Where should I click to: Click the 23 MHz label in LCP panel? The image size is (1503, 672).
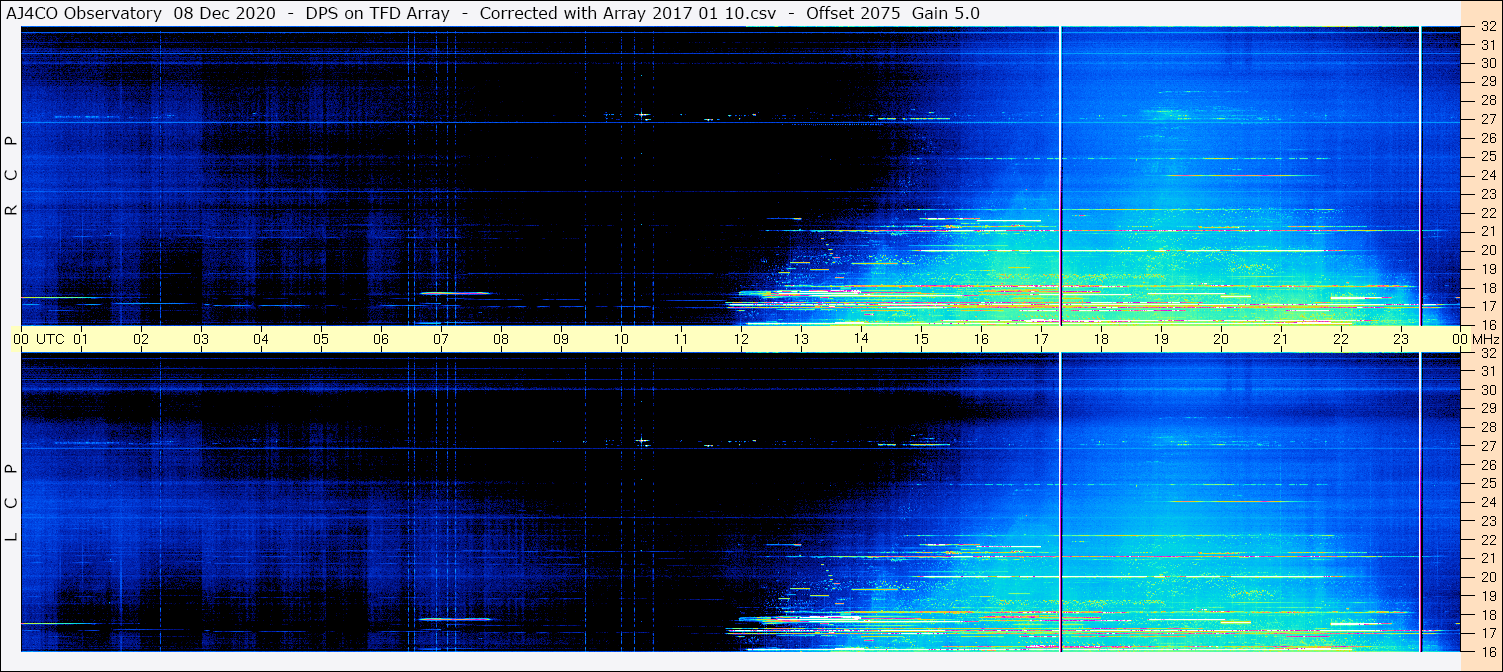(1487, 521)
